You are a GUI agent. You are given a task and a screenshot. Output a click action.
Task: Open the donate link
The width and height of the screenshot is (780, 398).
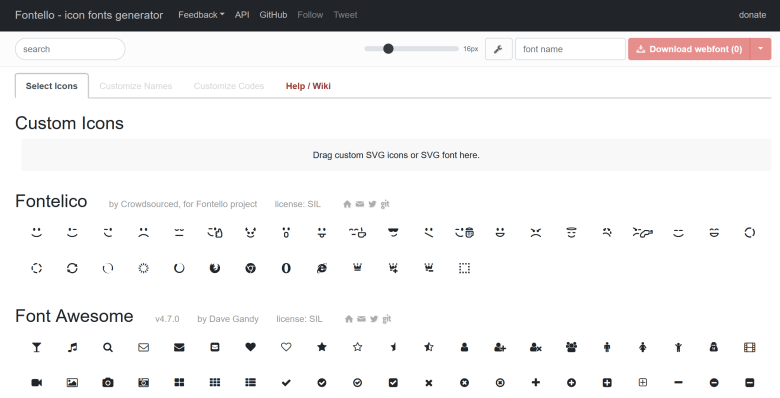tap(752, 15)
